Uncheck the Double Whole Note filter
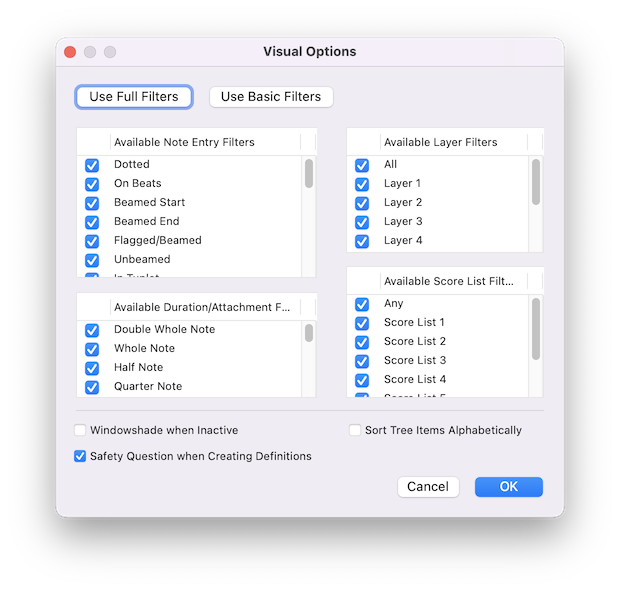This screenshot has width=620, height=591. tap(92, 330)
